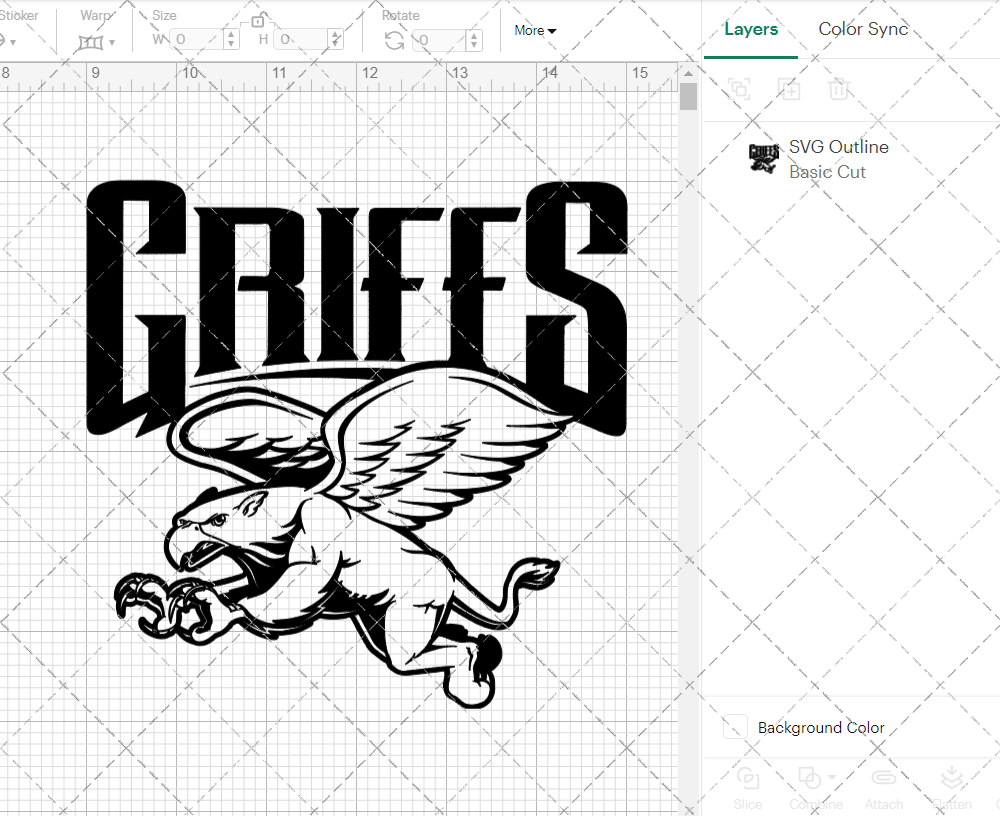The image size is (1000, 816).
Task: Increase width using the stepper
Action: pos(232,35)
